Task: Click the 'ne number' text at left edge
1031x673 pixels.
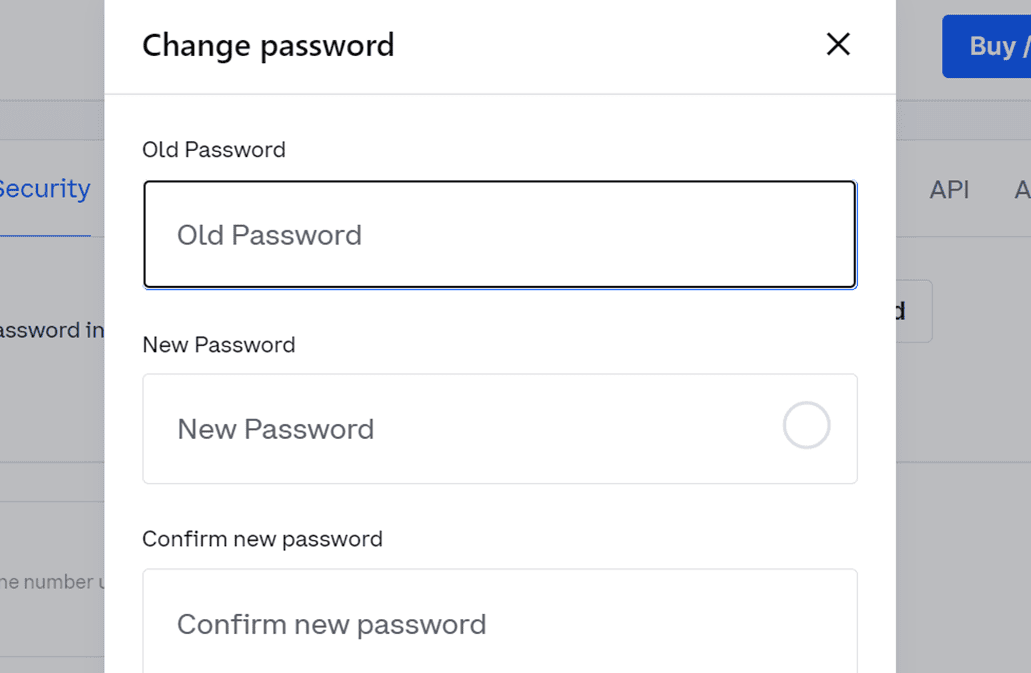Action: click(52, 582)
